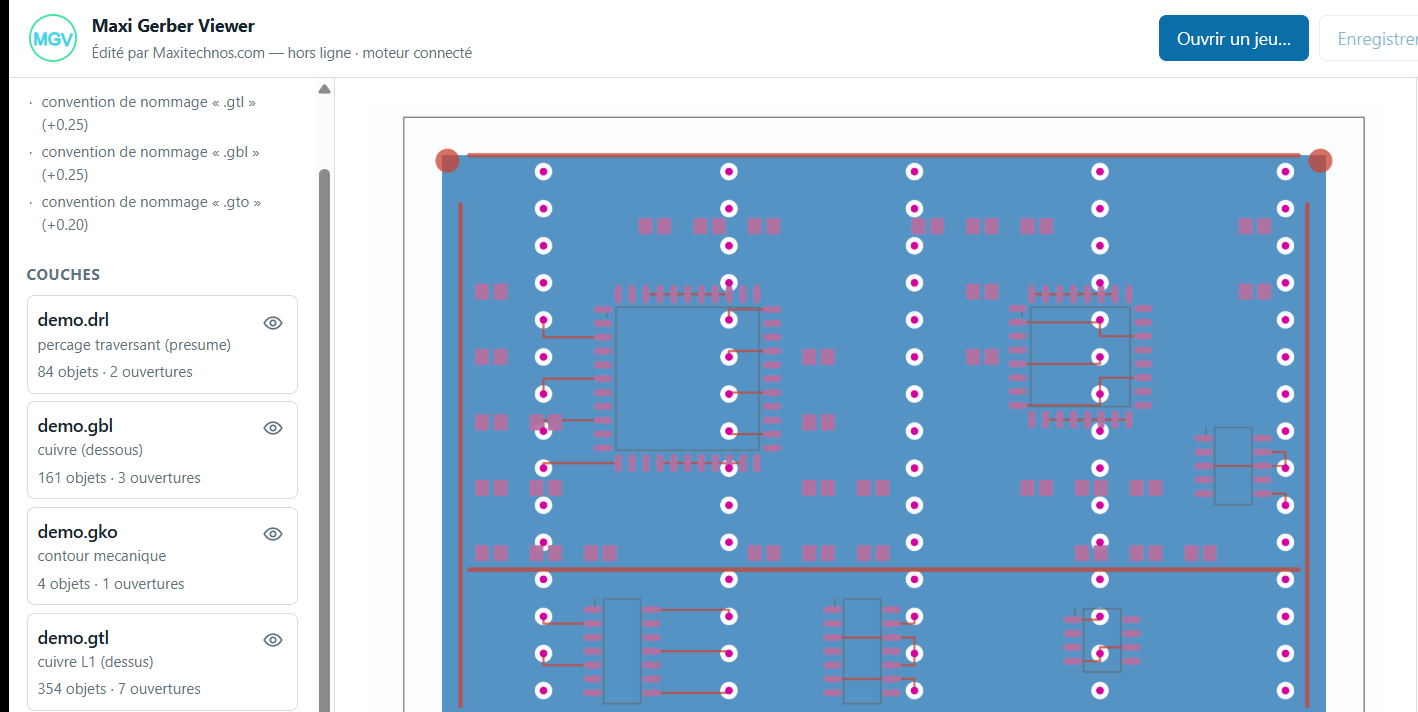Select the « .gbl » naming convention entry
Image resolution: width=1418 pixels, height=712 pixels.
pos(150,163)
